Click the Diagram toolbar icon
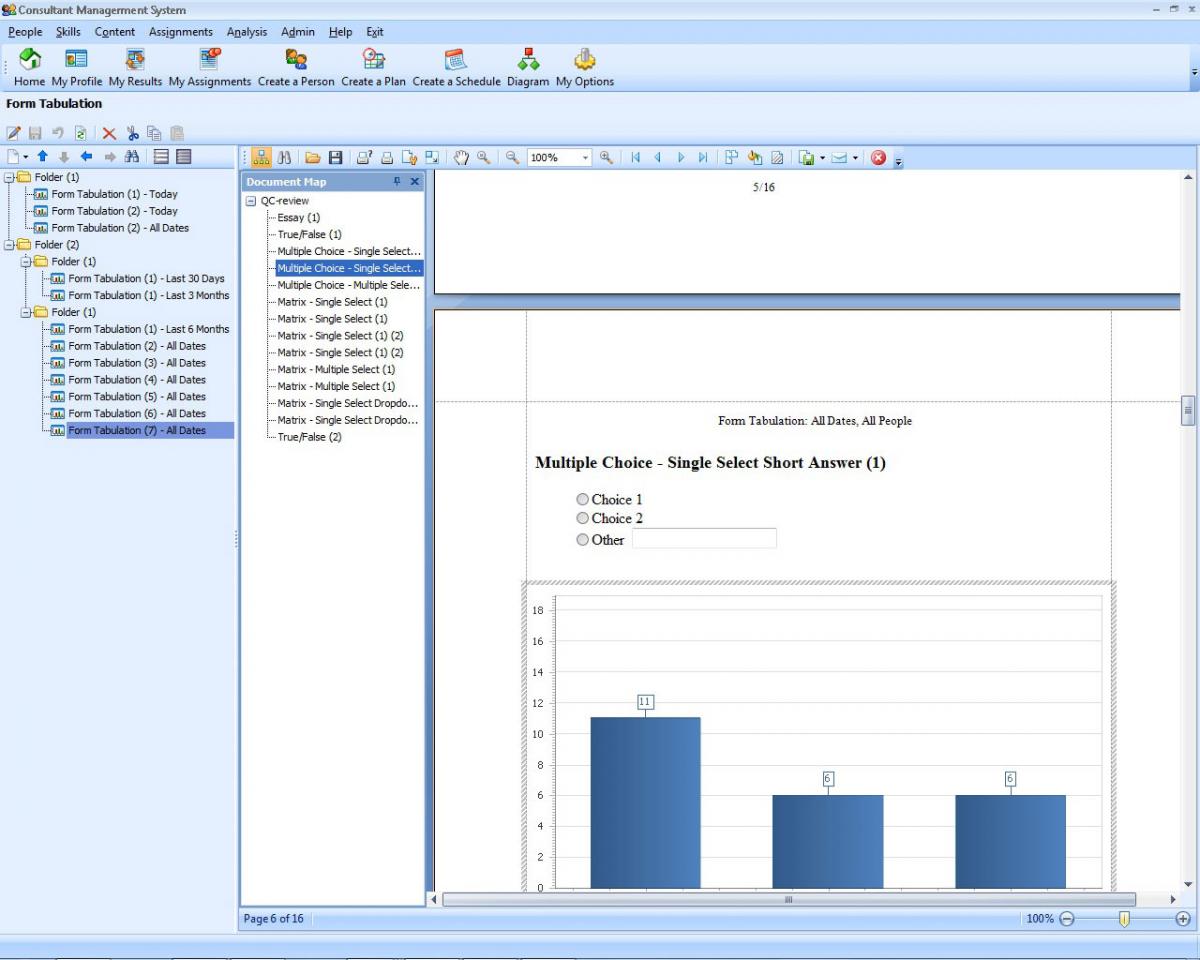Image resolution: width=1200 pixels, height=960 pixels. [x=528, y=60]
